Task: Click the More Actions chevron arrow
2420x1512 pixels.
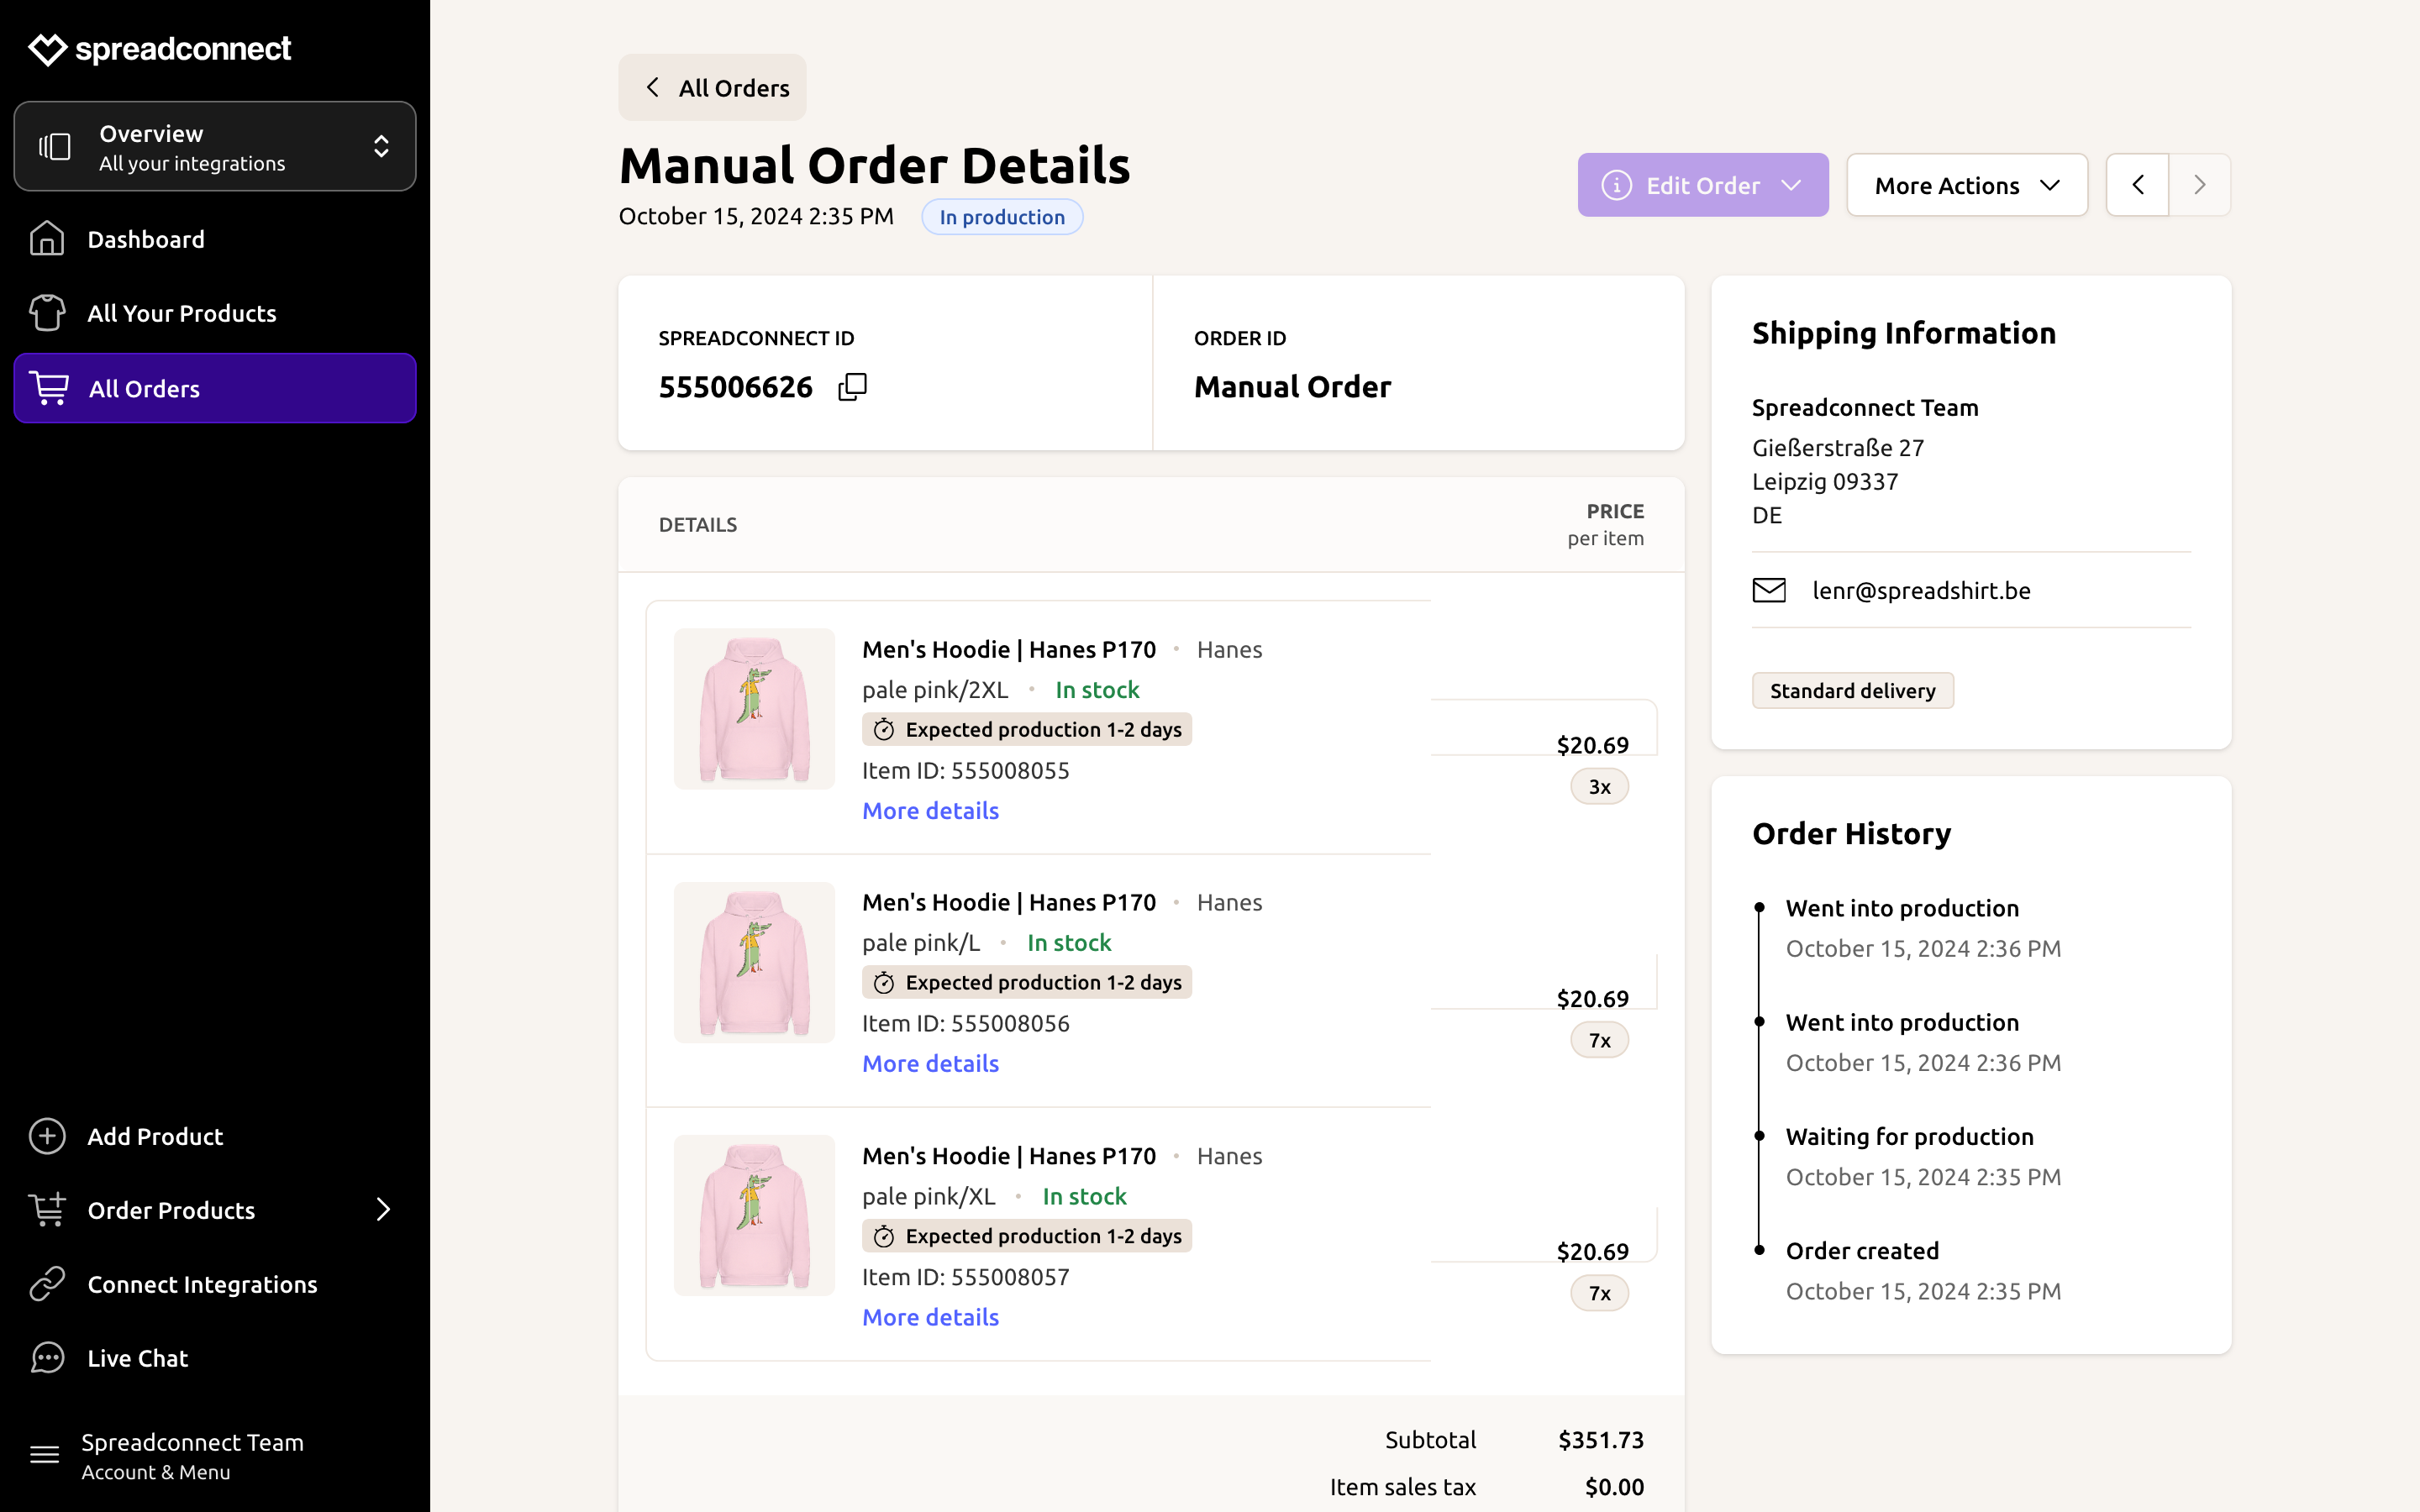Action: 2050,185
